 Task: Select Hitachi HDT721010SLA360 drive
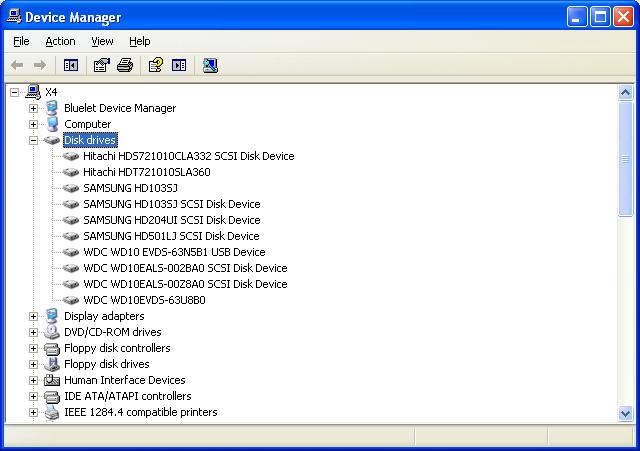pos(147,172)
